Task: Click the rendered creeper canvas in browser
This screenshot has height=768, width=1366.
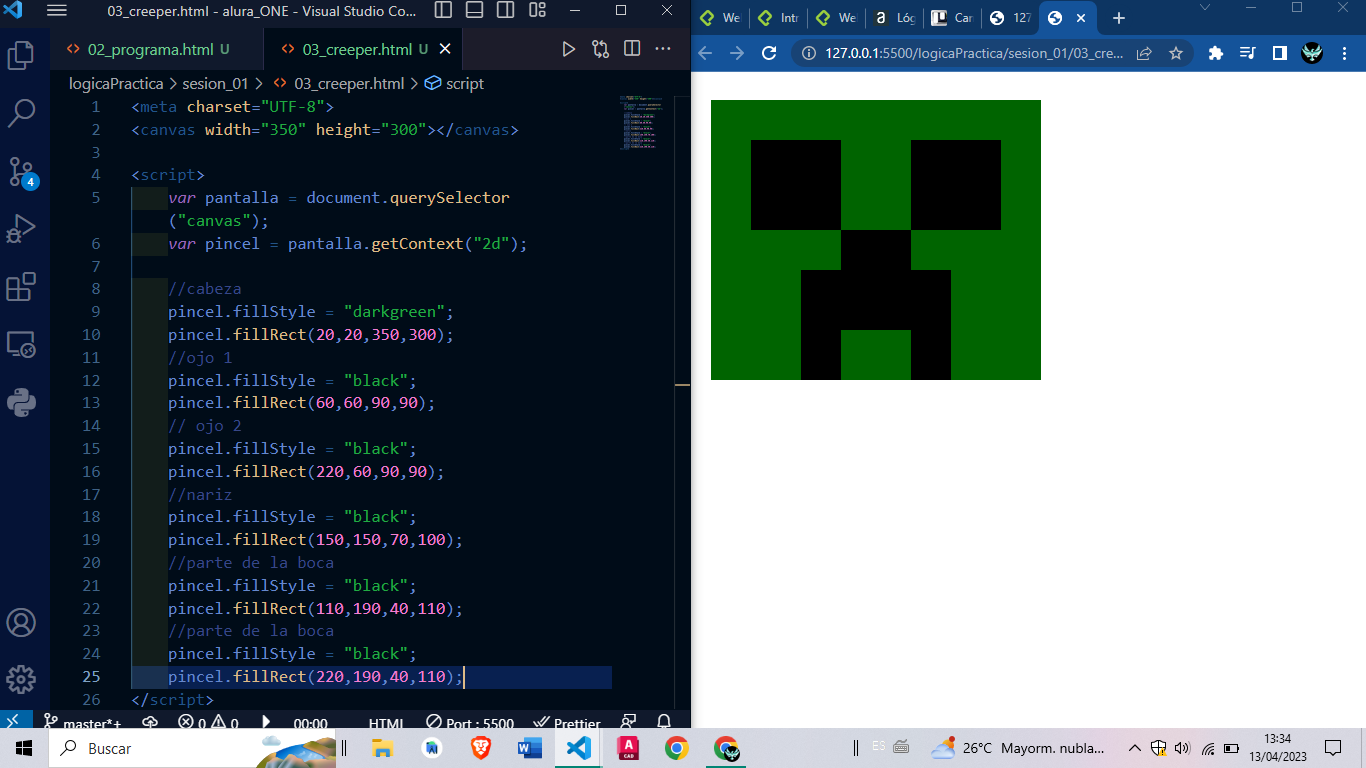Action: (x=876, y=240)
